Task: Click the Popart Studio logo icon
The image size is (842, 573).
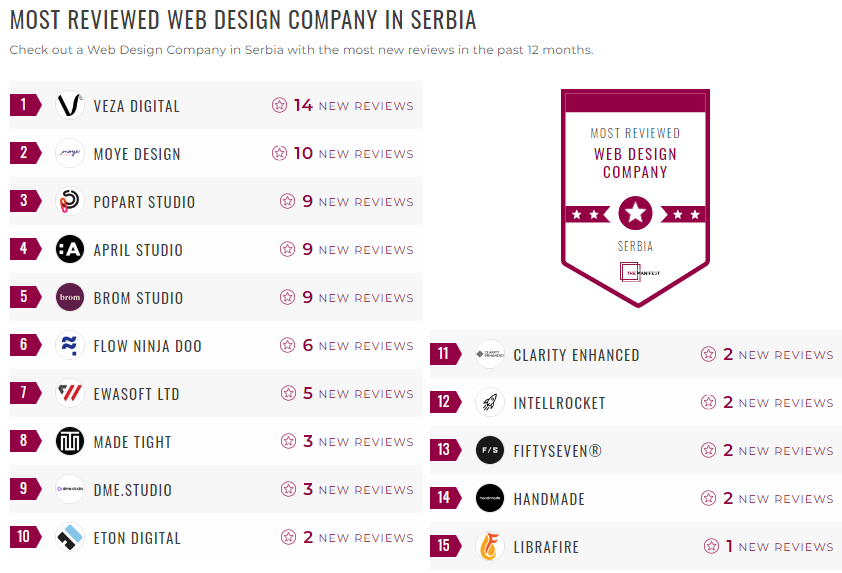Action: click(70, 202)
